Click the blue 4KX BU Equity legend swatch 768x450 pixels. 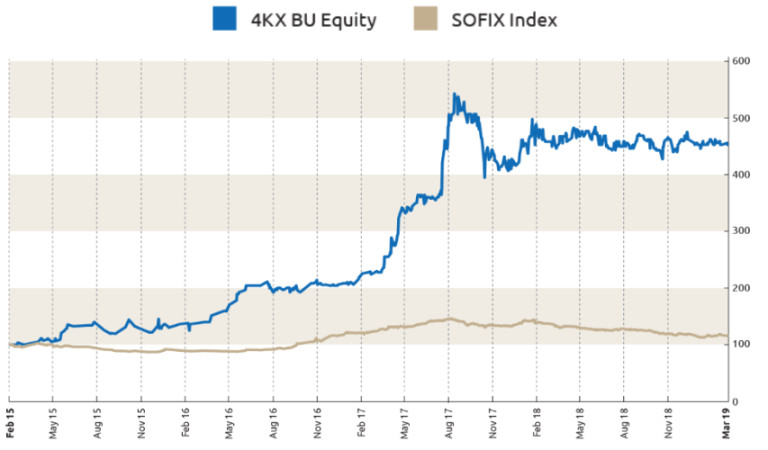[226, 19]
